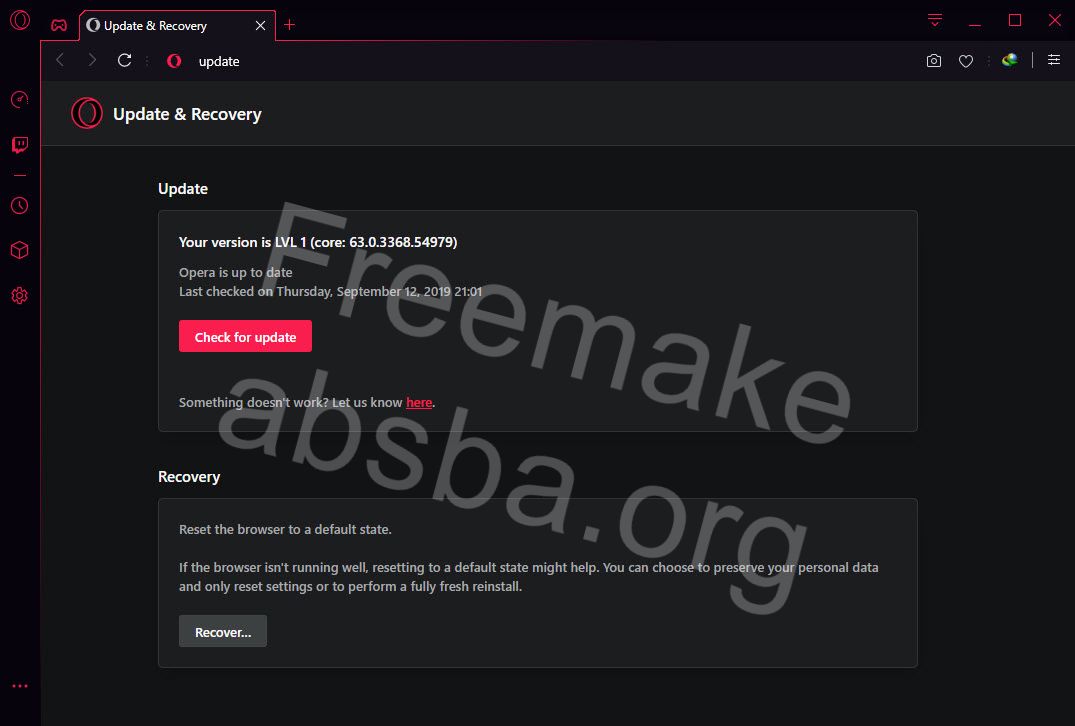Click 'Your version is LVL 1' text

coord(318,242)
